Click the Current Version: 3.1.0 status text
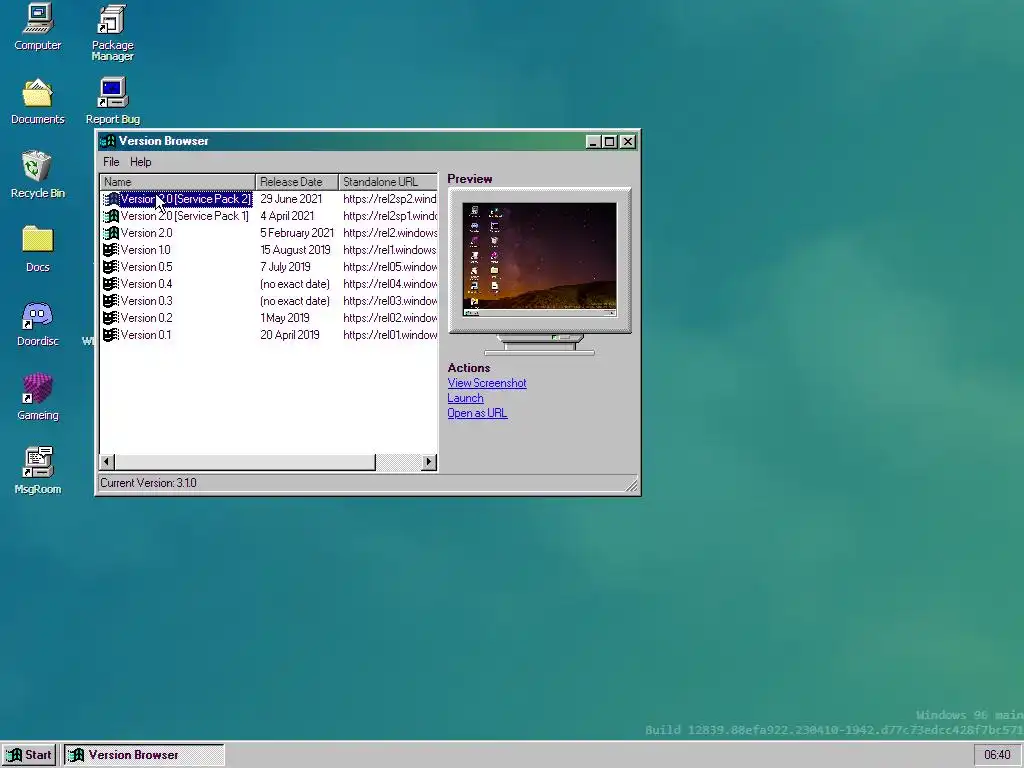The width and height of the screenshot is (1024, 768). (148, 483)
